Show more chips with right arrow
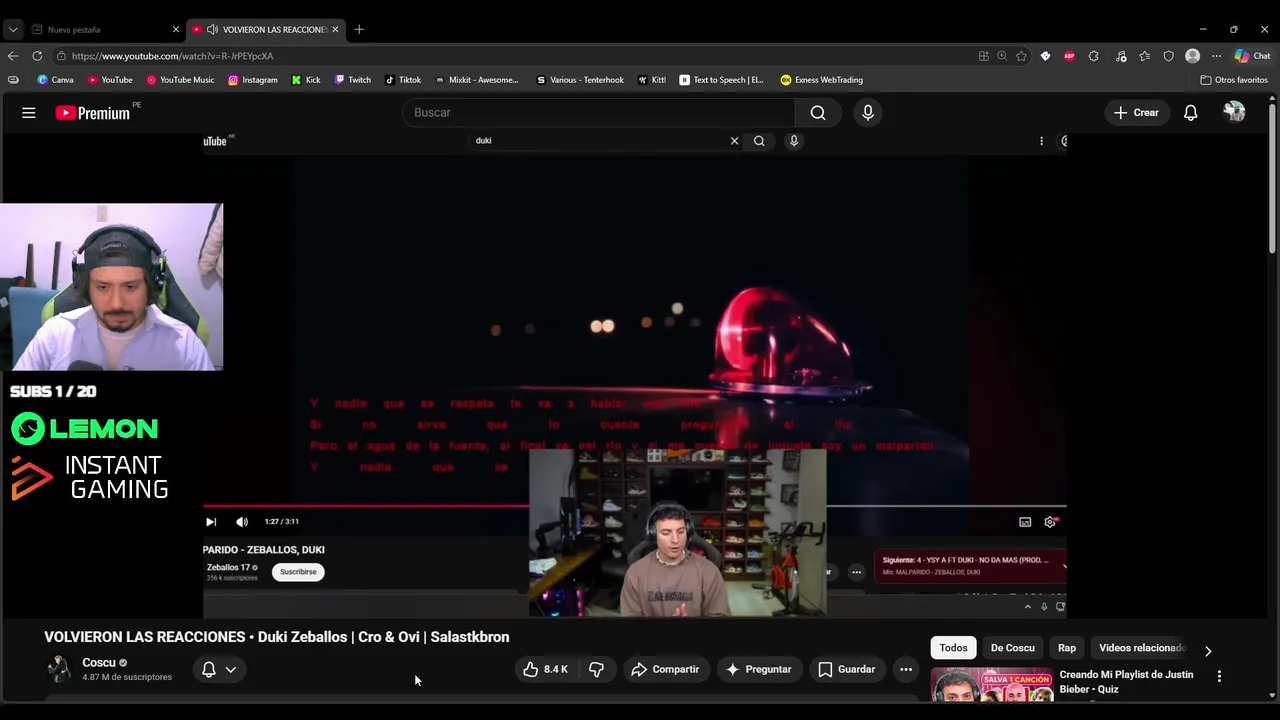1280x720 pixels. 1208,650
